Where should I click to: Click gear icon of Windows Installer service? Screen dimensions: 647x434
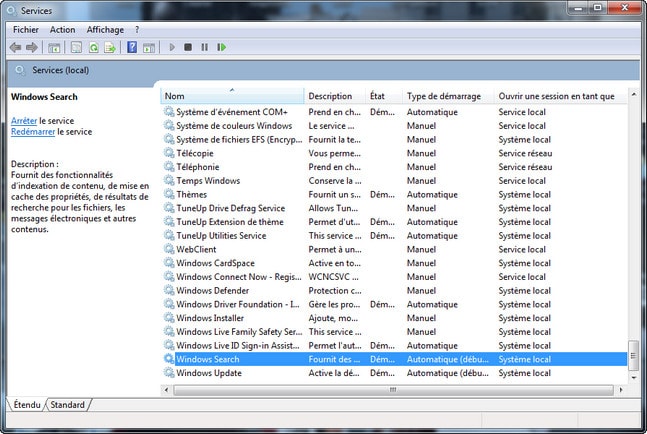(169, 318)
